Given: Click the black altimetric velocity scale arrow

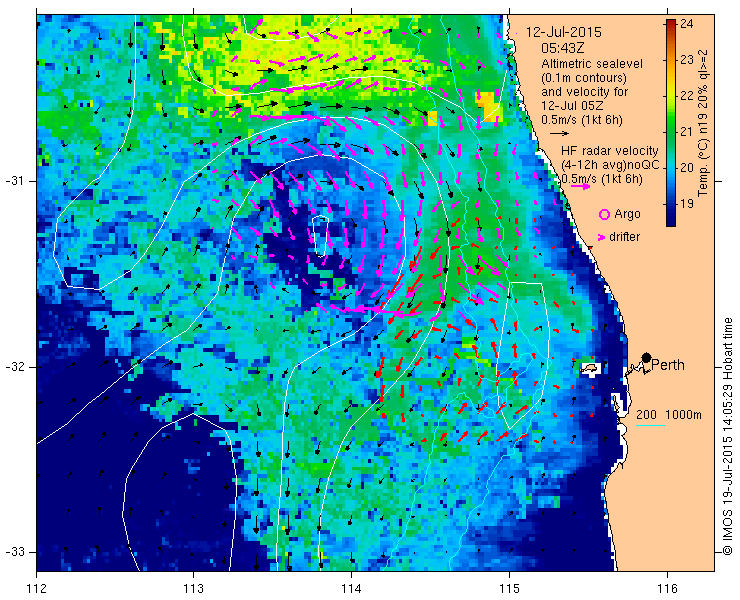Looking at the screenshot, I should 560,134.
